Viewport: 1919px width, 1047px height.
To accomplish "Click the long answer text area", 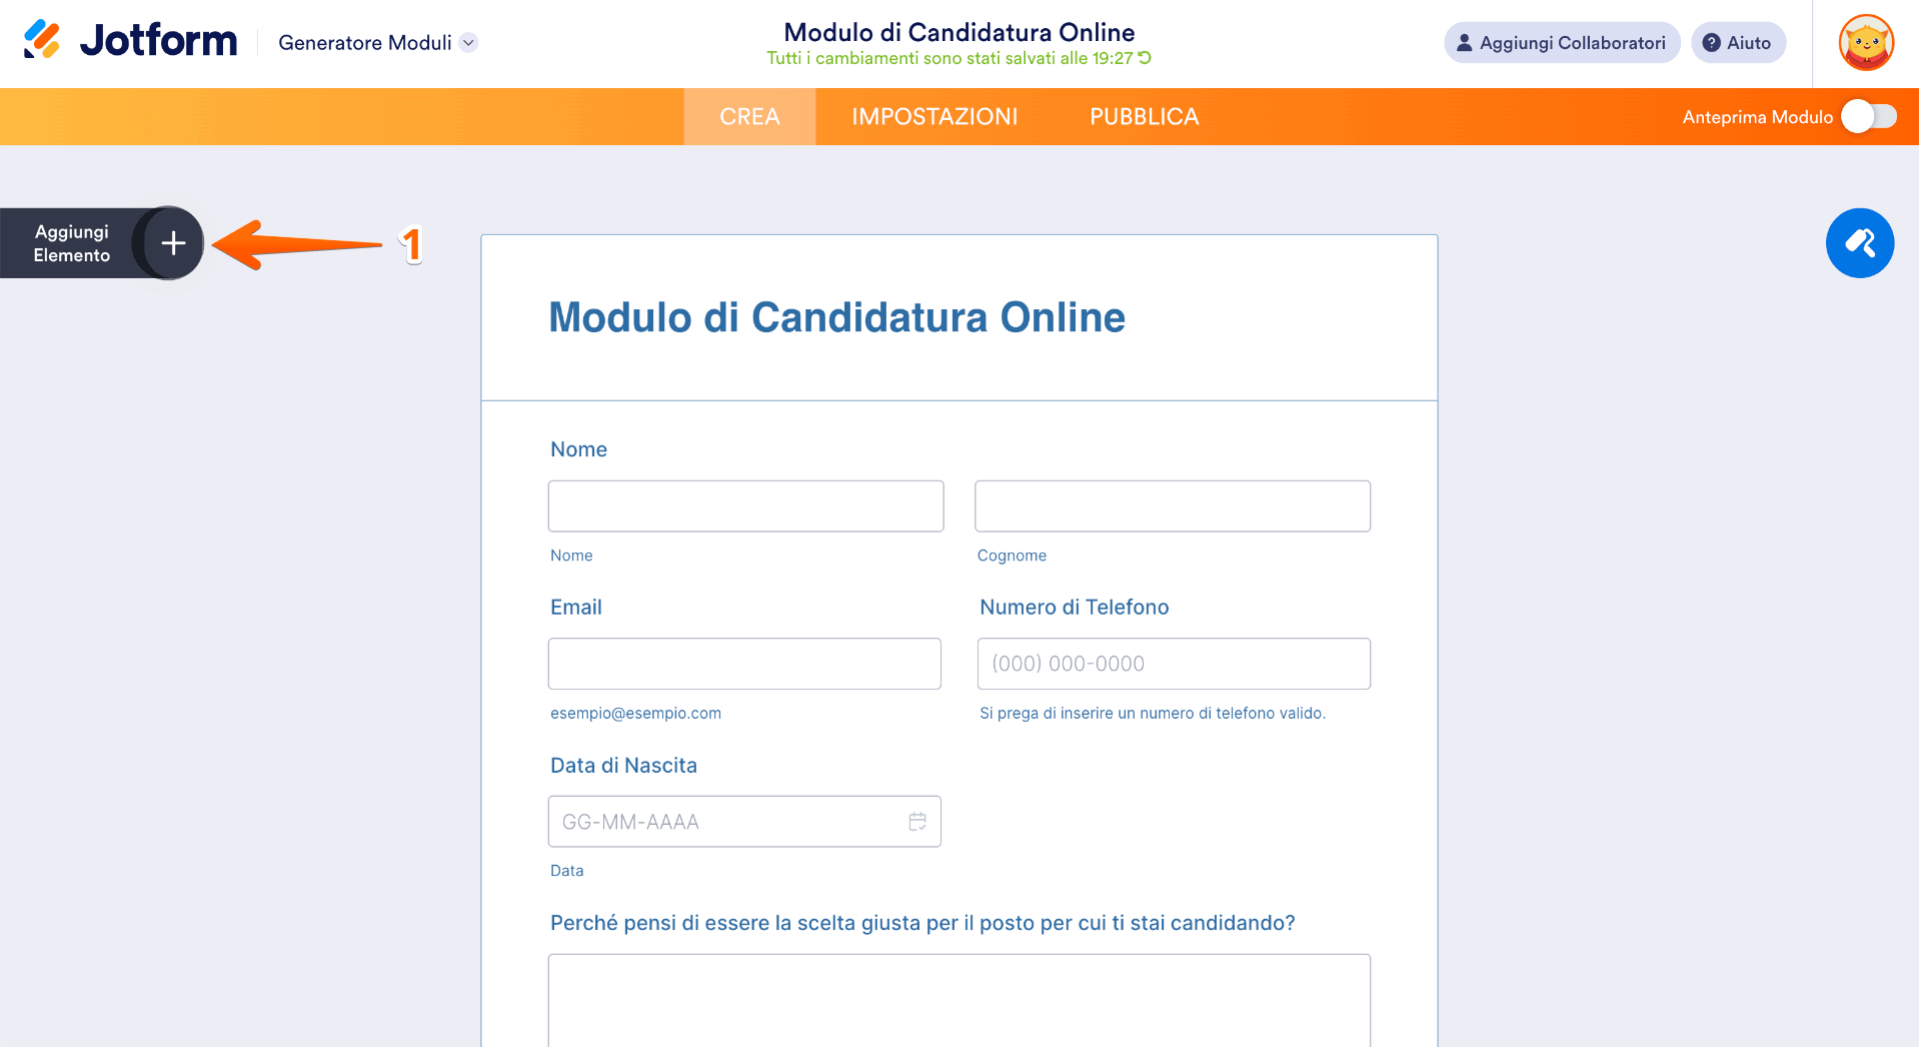I will click(958, 1000).
